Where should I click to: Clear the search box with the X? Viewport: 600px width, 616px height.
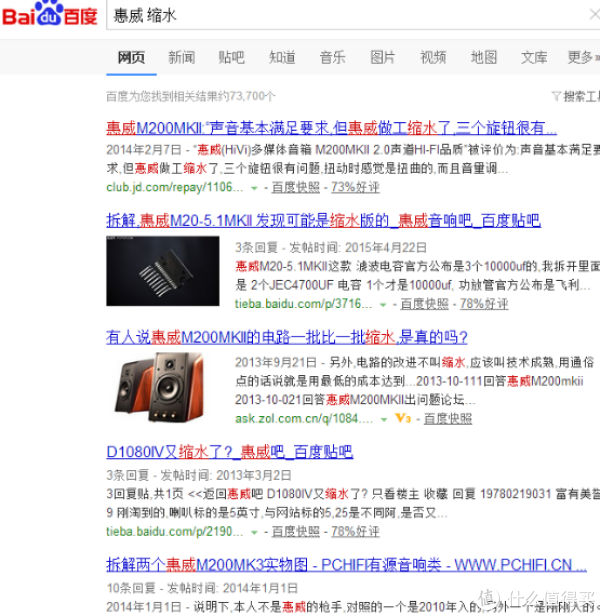point(594,15)
